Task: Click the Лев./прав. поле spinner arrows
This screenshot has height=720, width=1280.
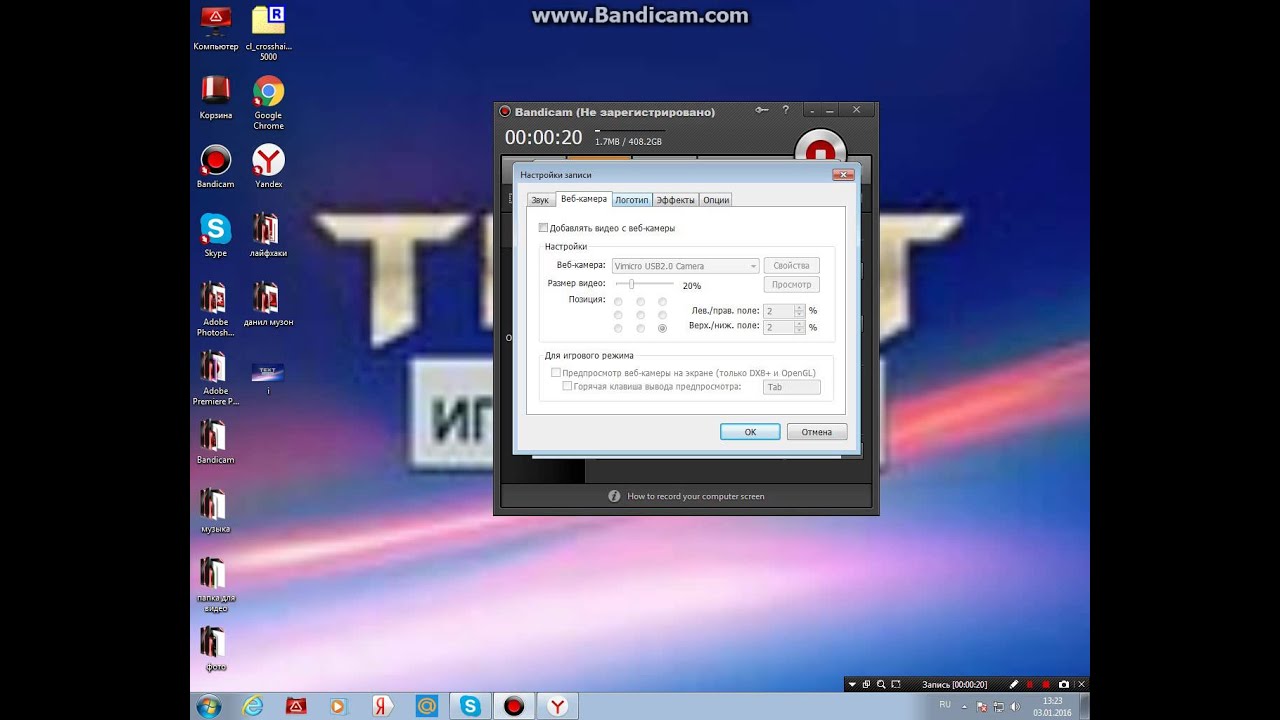Action: coord(799,311)
